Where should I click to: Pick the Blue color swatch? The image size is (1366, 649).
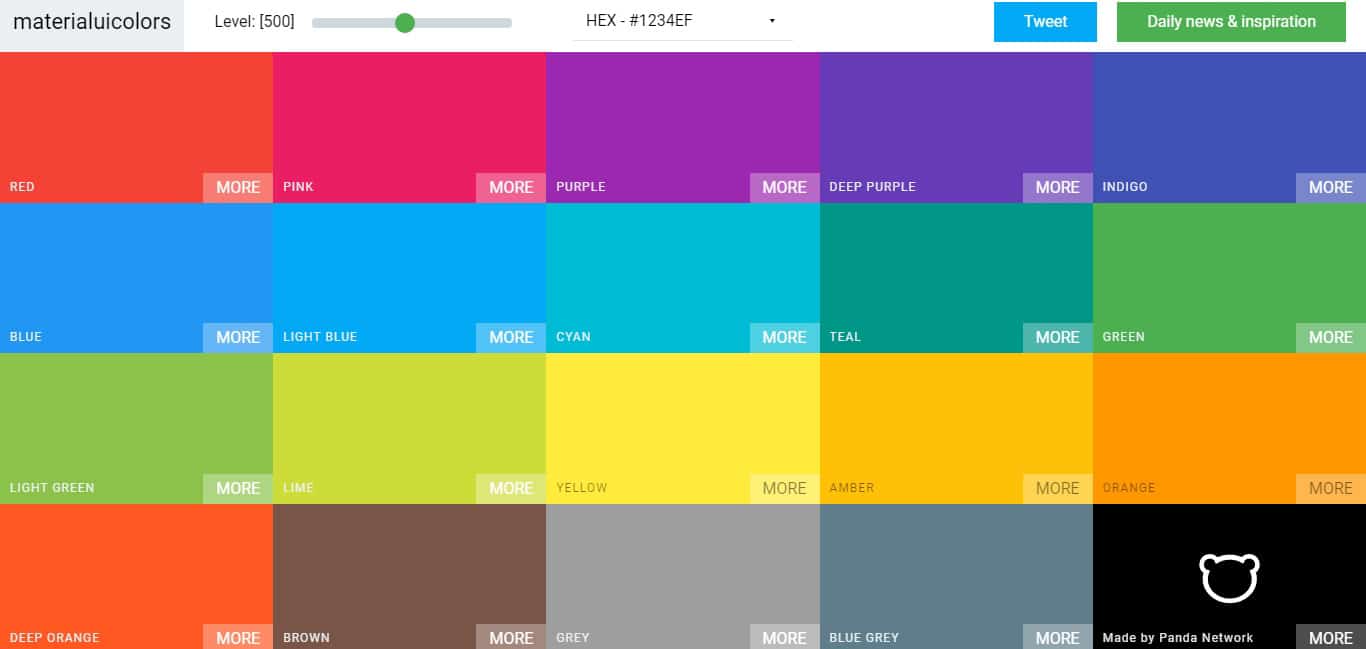[136, 278]
